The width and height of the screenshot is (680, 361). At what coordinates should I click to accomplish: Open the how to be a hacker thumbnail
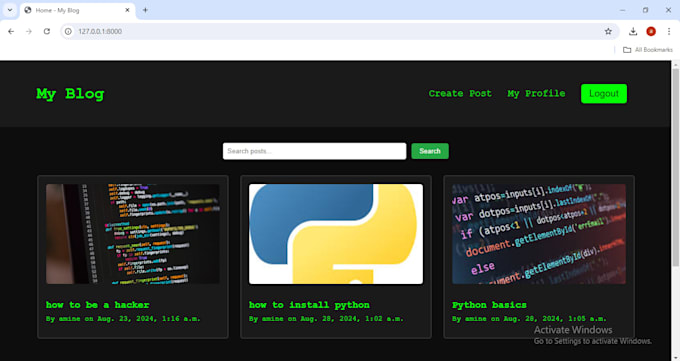(133, 234)
